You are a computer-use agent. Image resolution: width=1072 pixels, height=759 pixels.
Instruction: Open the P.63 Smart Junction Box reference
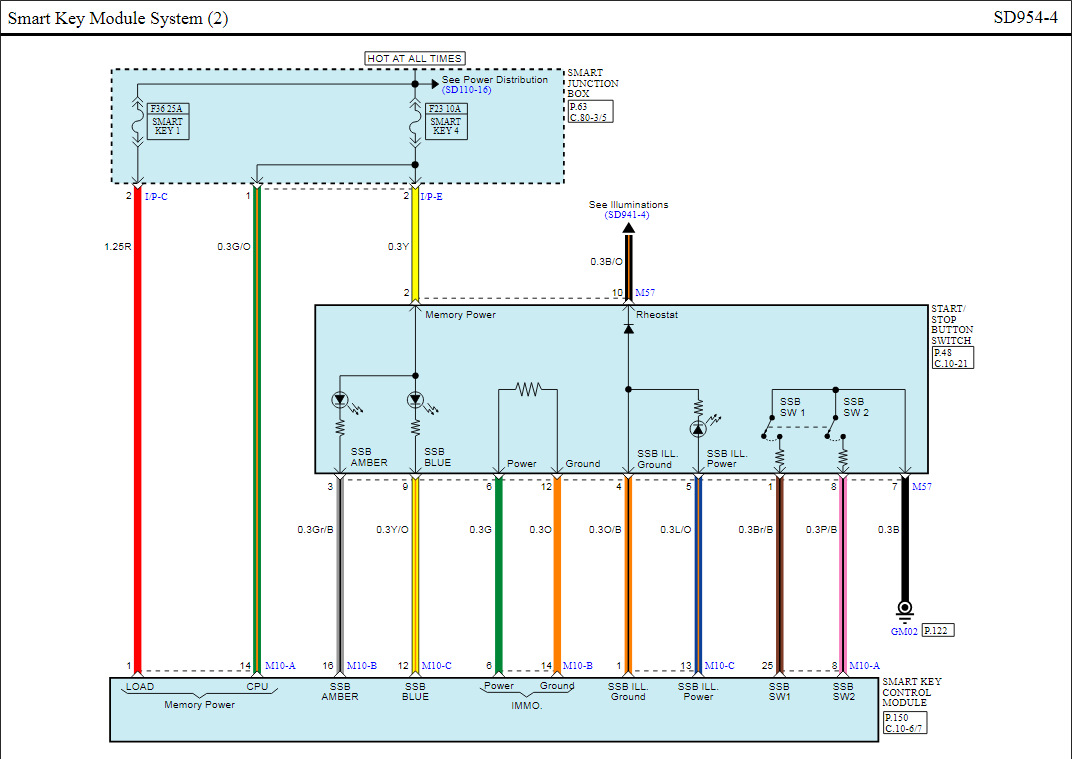591,111
